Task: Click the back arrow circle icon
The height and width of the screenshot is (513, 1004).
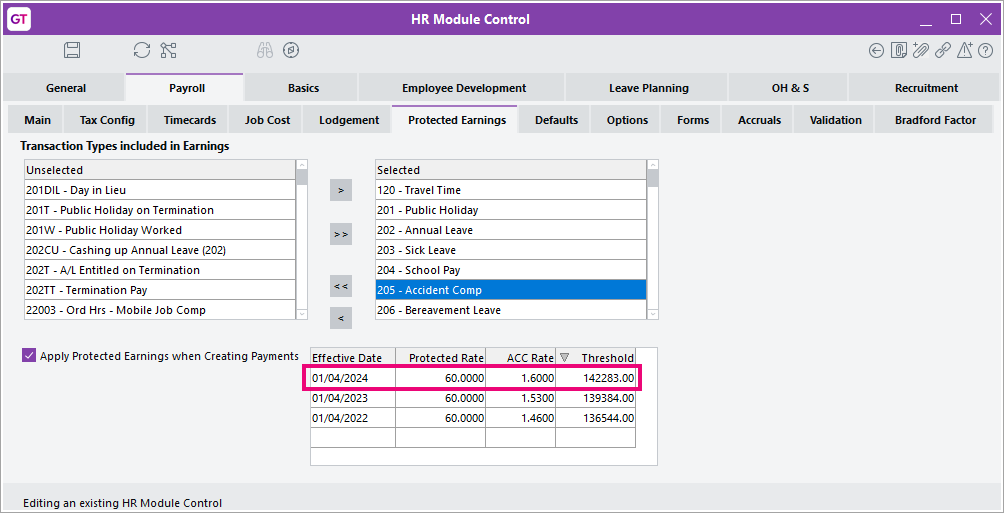Action: [x=877, y=50]
